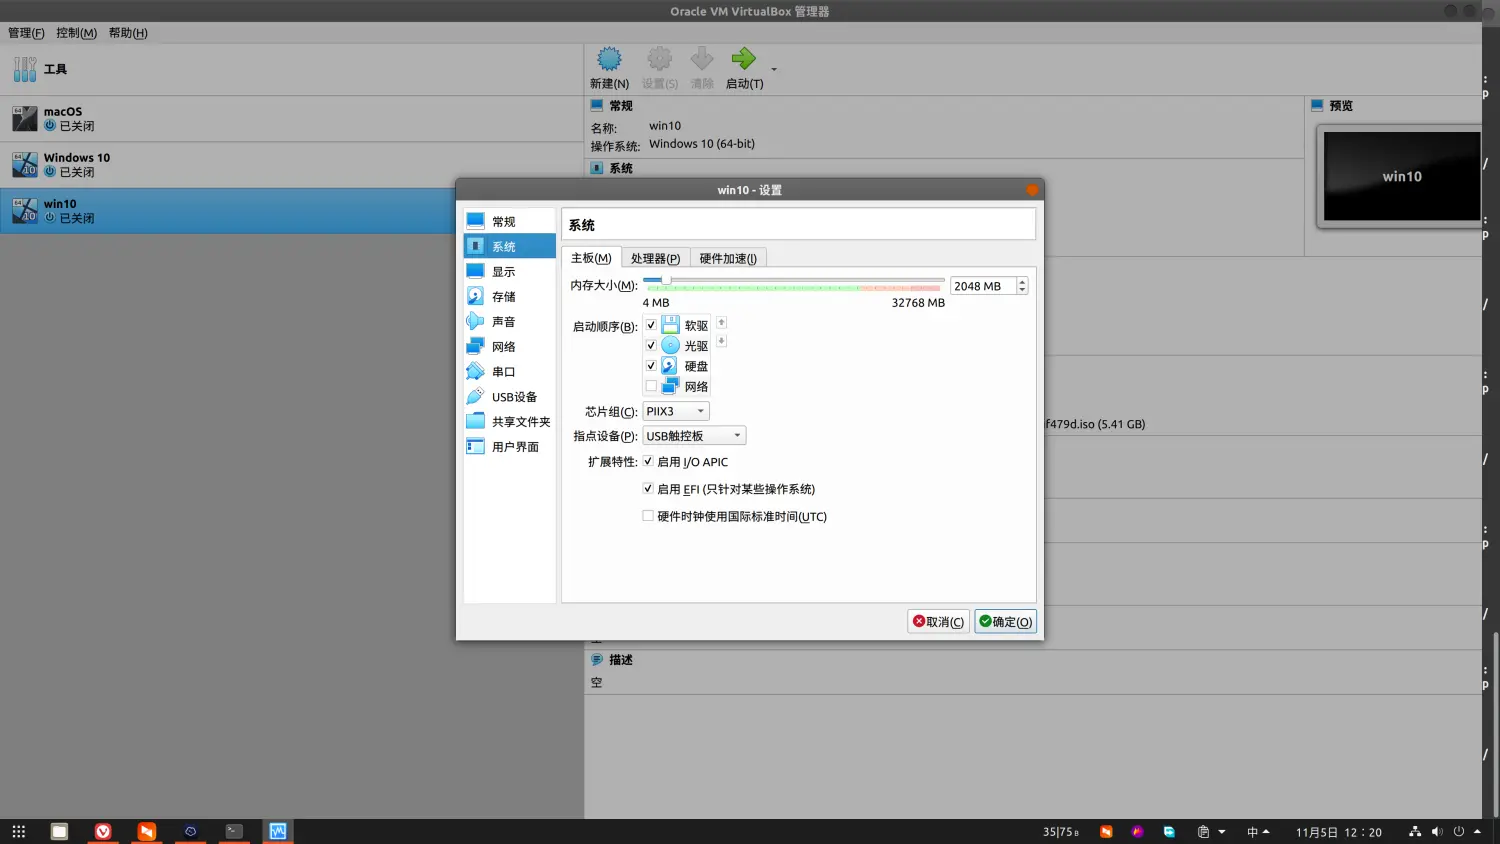Open the 指点设备 USB触控板 dropdown
Viewport: 1500px width, 844px height.
click(x=694, y=436)
